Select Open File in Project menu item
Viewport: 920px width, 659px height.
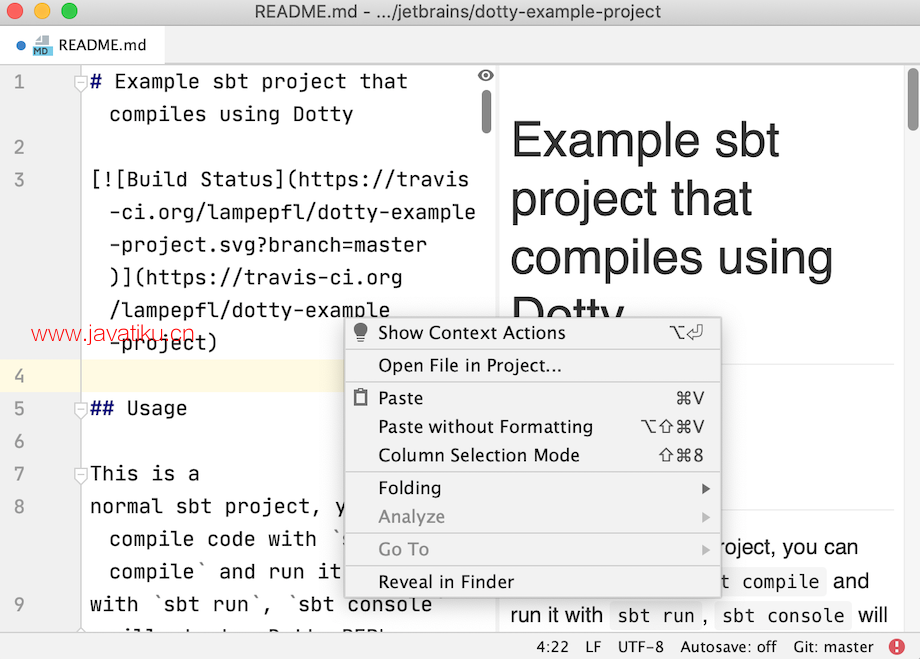[470, 366]
